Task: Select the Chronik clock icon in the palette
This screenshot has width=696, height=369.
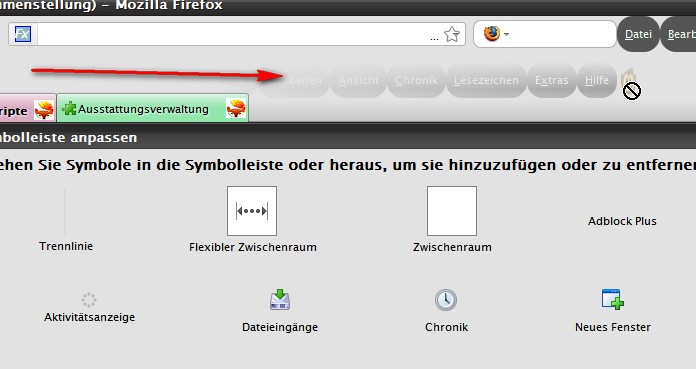Action: 446,300
